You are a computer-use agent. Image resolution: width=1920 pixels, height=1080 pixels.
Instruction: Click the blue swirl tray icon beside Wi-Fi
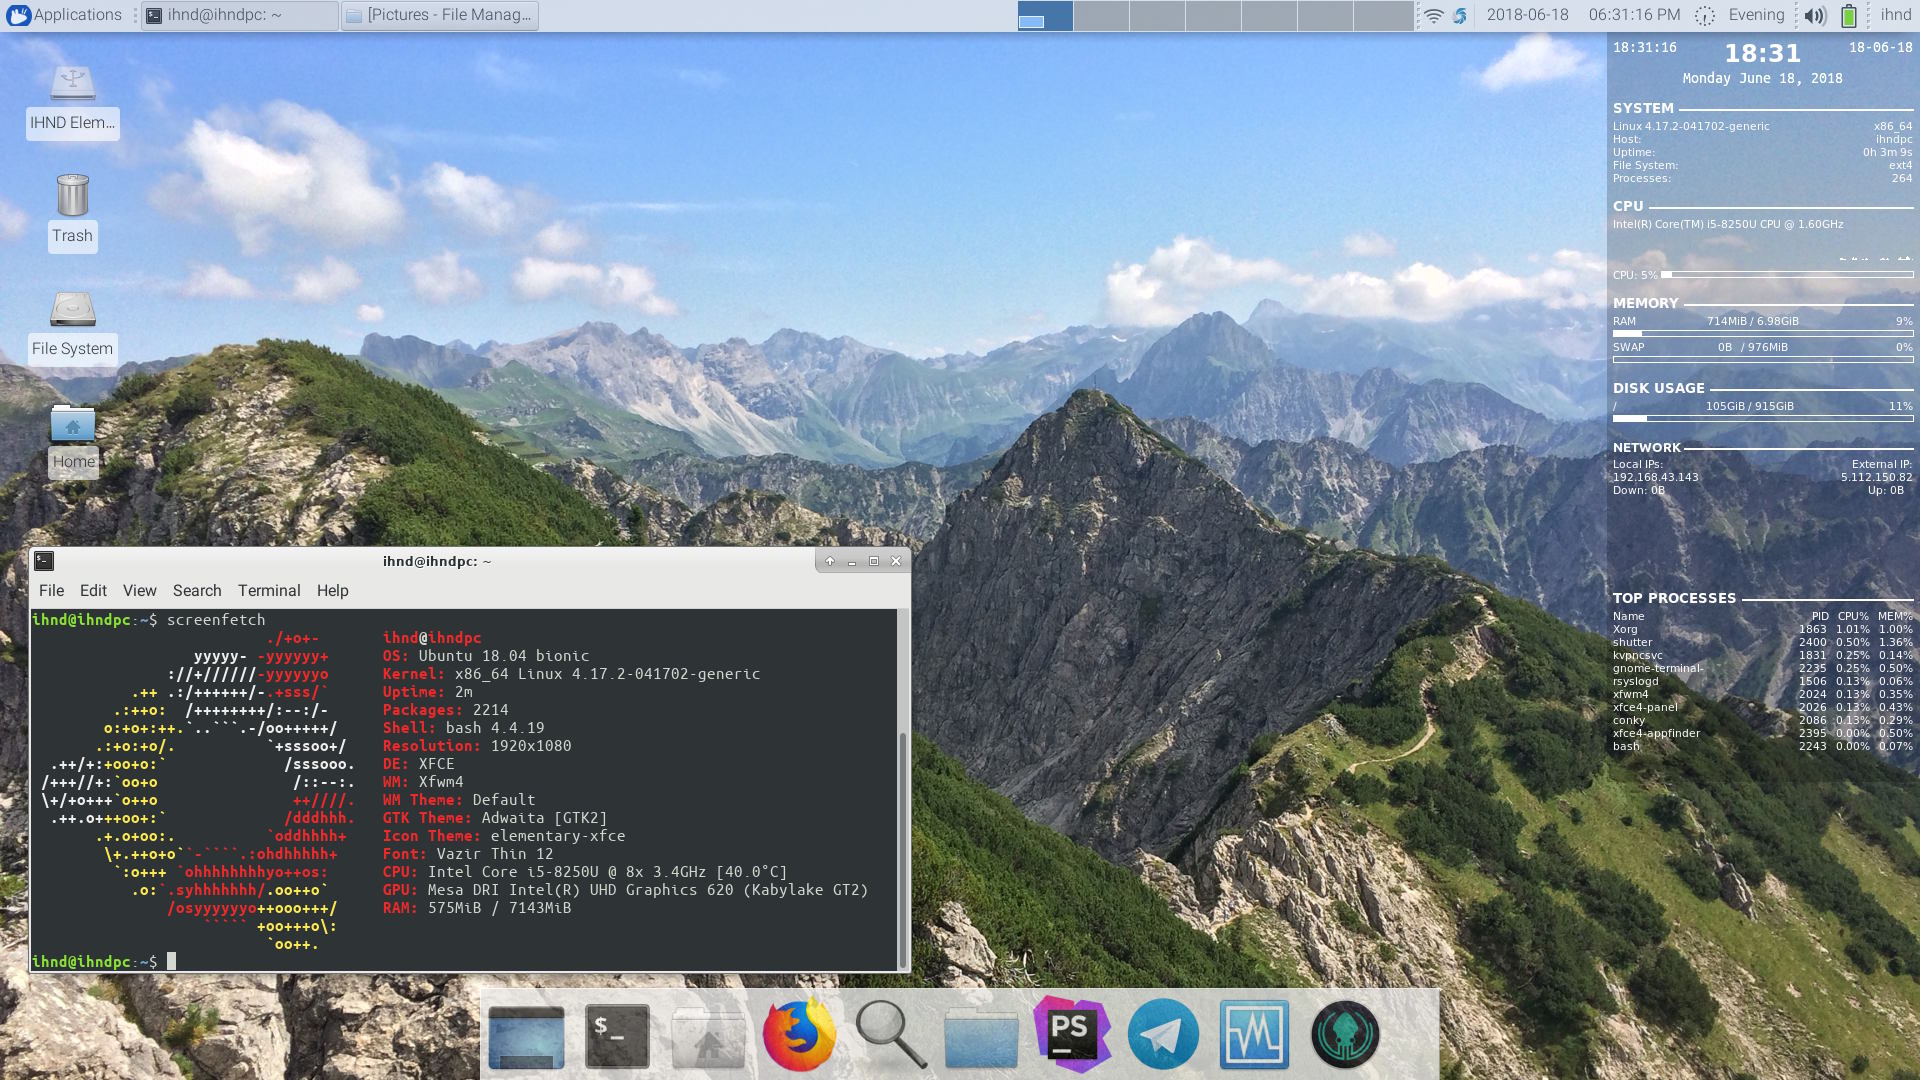click(x=1460, y=16)
